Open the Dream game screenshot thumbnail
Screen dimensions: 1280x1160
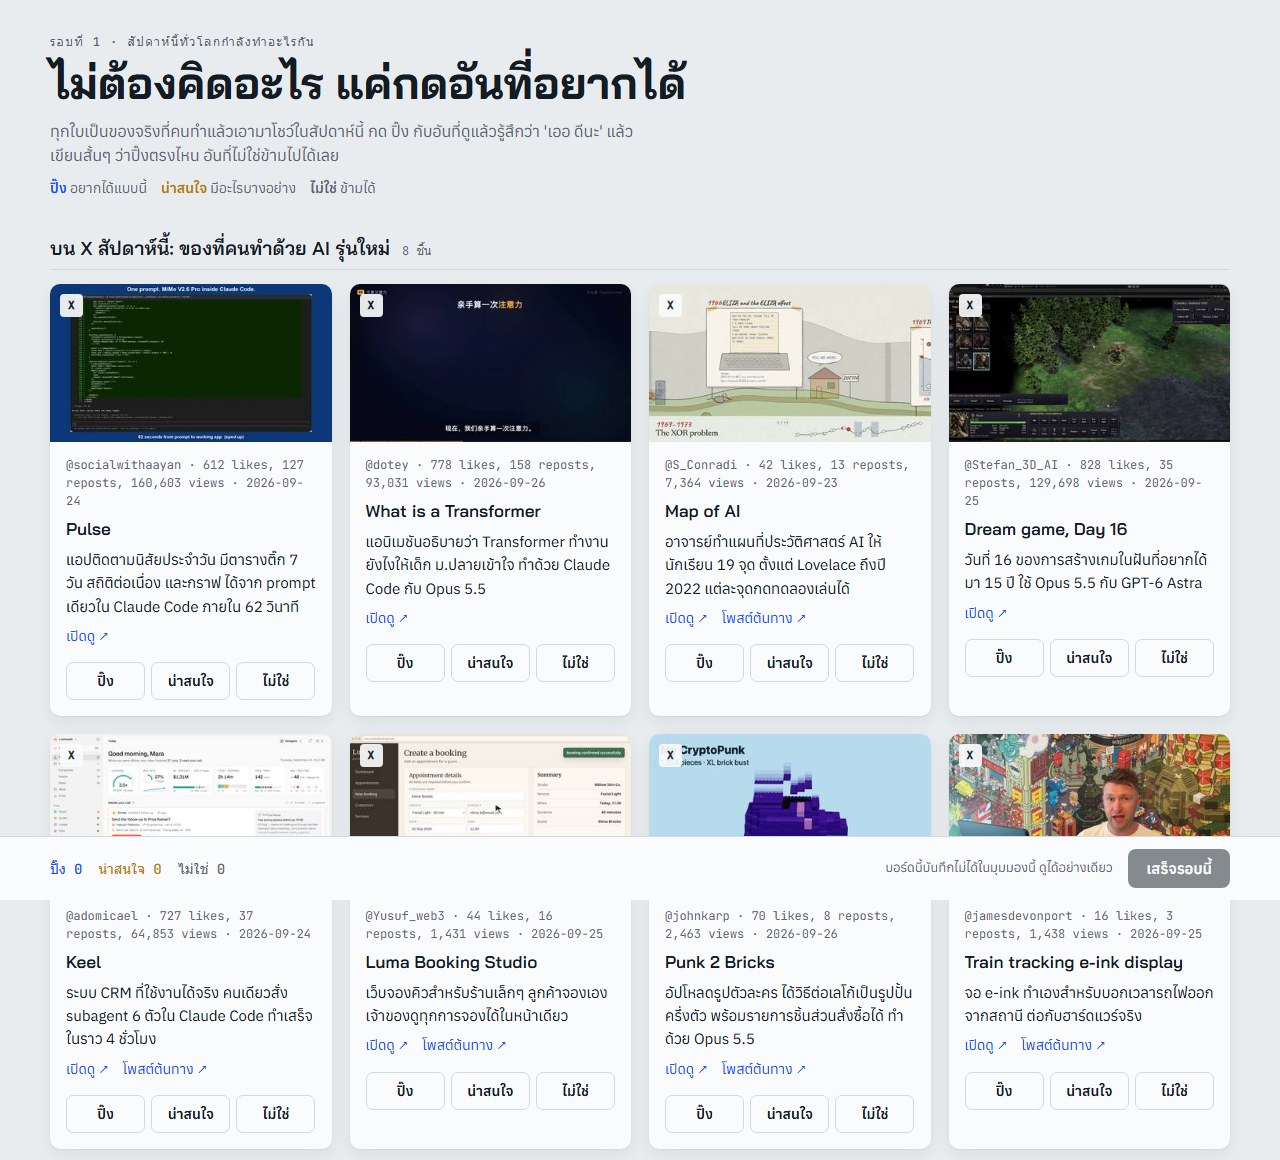1089,363
